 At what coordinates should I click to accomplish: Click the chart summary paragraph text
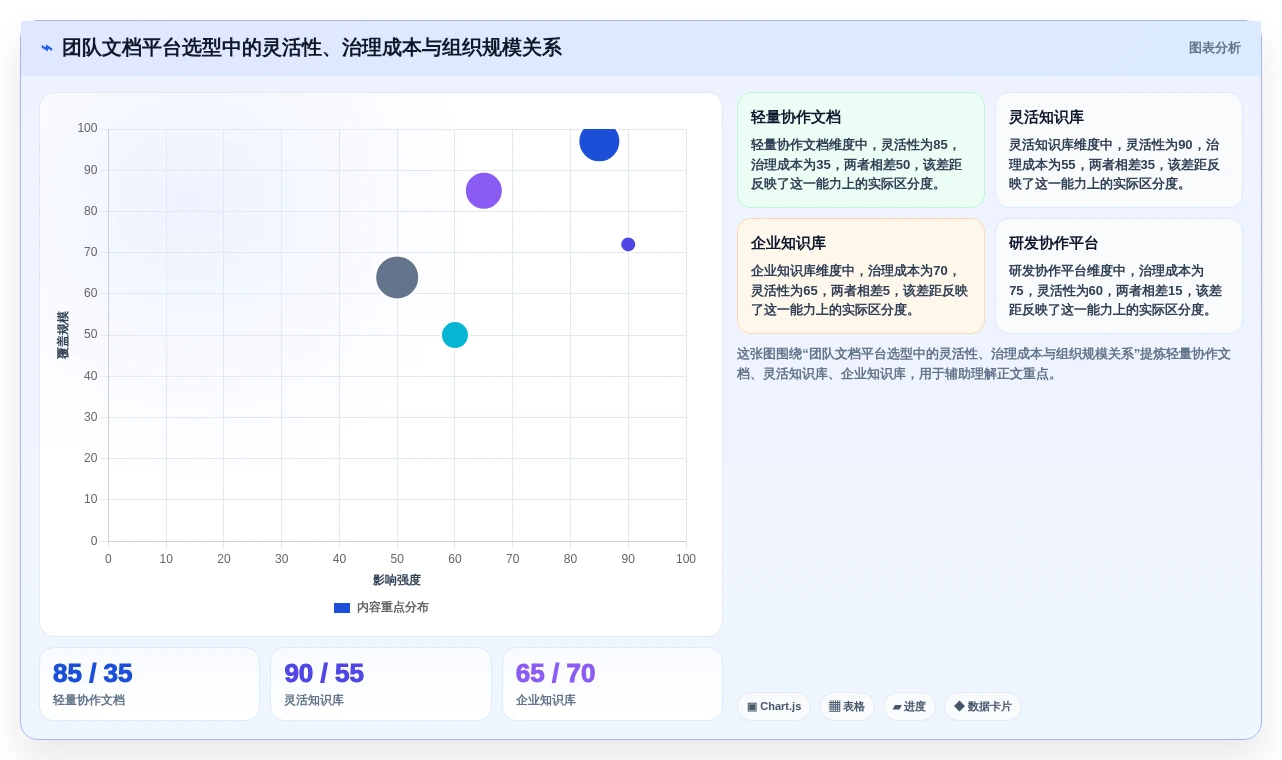984,364
